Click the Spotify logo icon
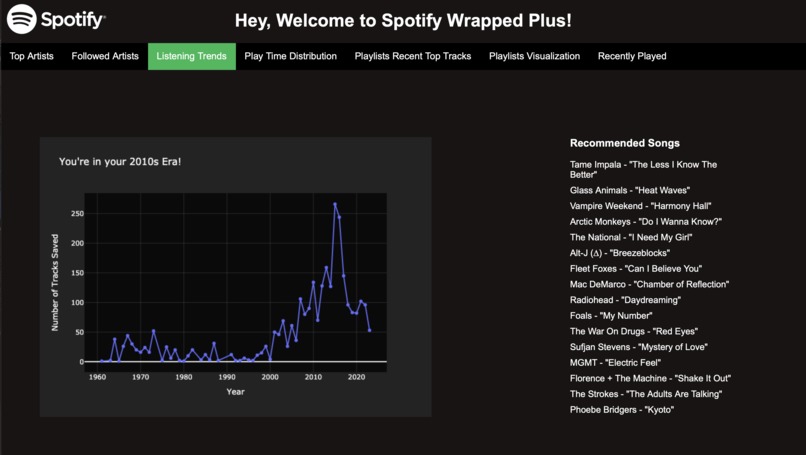Image resolution: width=806 pixels, height=455 pixels. point(22,20)
